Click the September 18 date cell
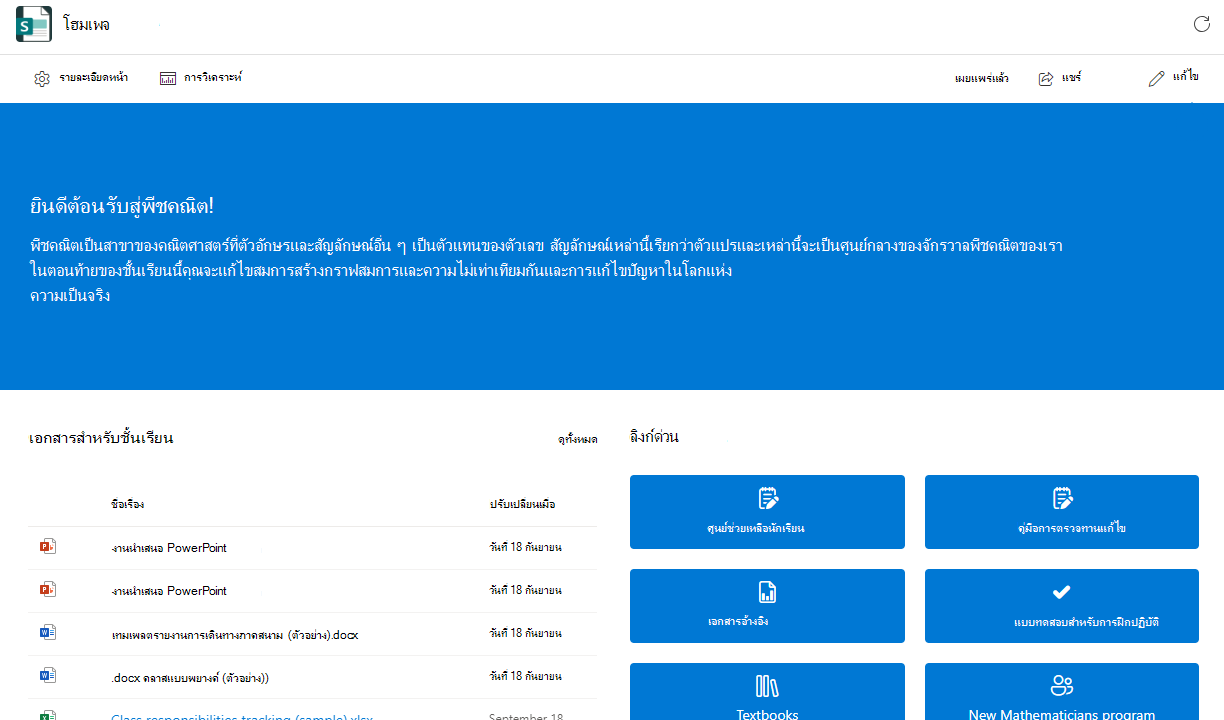This screenshot has width=1224, height=720. pyautogui.click(x=526, y=716)
